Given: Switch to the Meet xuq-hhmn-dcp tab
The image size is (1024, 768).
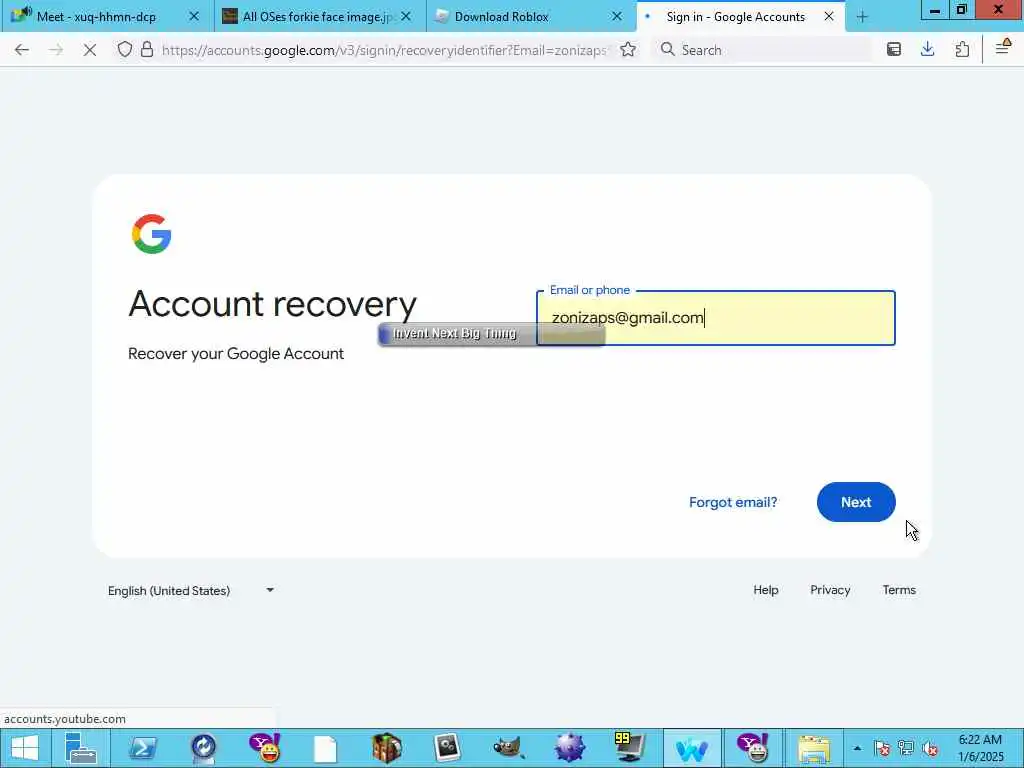Looking at the screenshot, I should 96,16.
